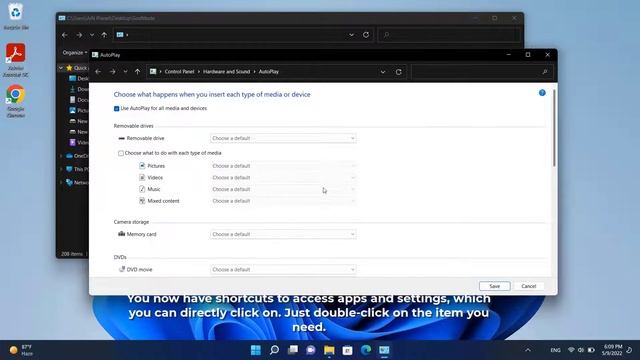Image resolution: width=640 pixels, height=360 pixels.
Task: Open the Mixed content default dropdown
Action: pyautogui.click(x=283, y=201)
